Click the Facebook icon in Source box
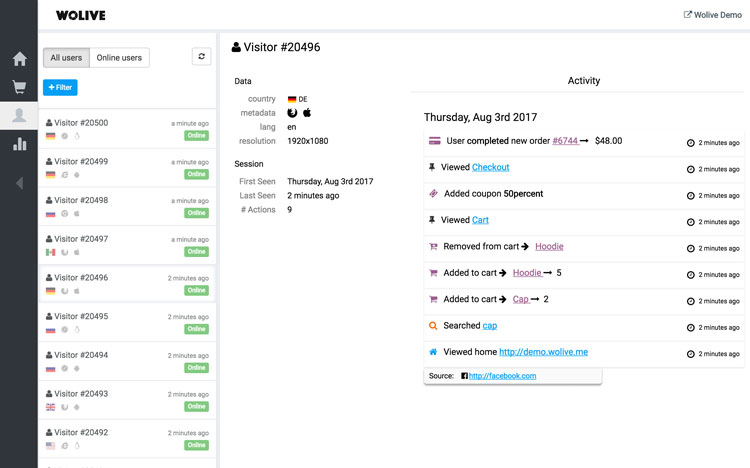This screenshot has height=468, width=750. pyautogui.click(x=464, y=376)
